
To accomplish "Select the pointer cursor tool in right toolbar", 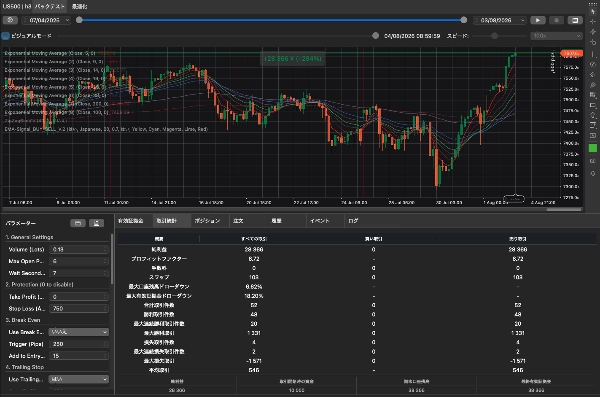I will (x=593, y=11).
